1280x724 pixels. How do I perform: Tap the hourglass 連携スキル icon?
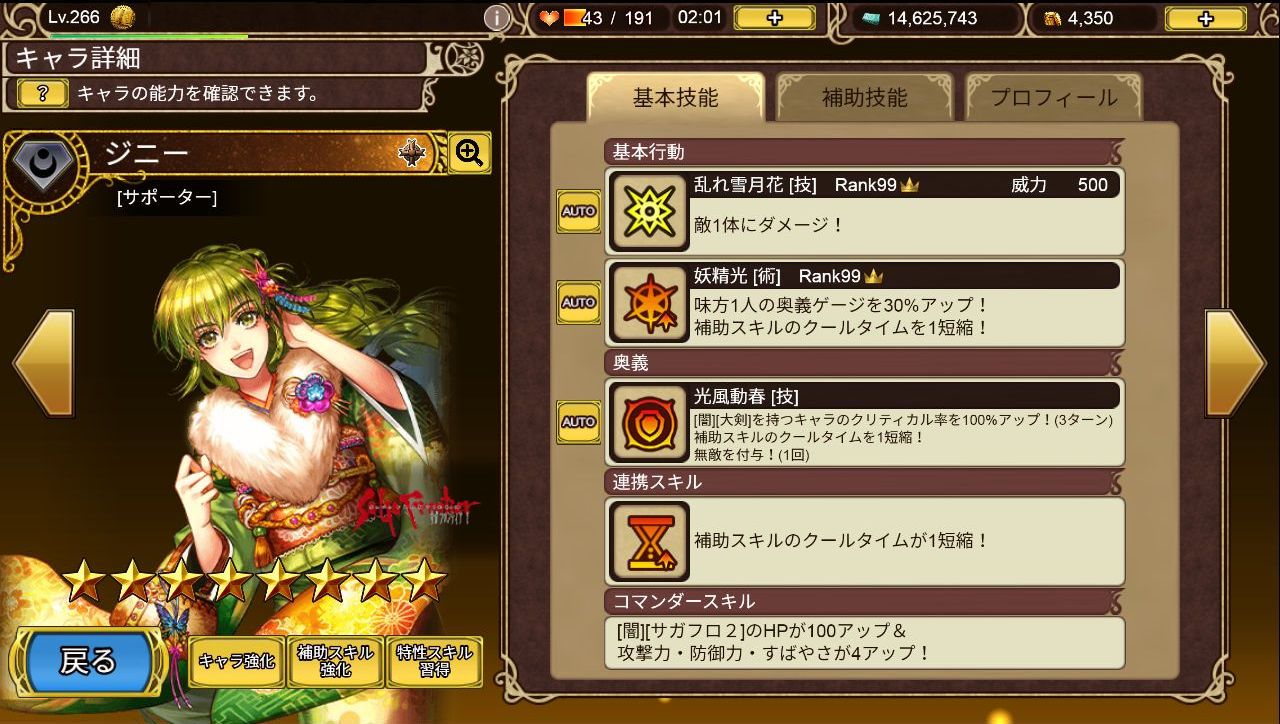pyautogui.click(x=649, y=541)
